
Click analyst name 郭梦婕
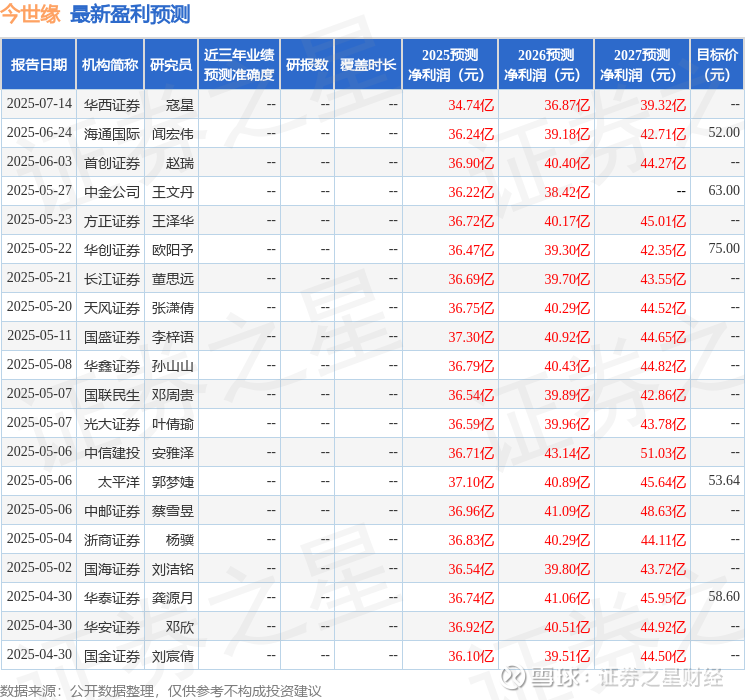(x=173, y=482)
